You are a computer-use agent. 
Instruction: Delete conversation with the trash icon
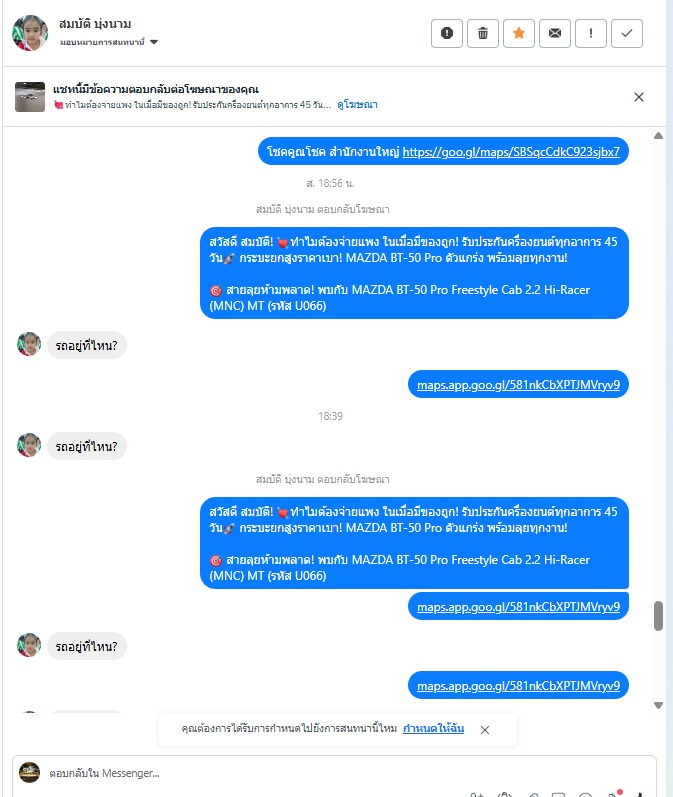coord(482,34)
